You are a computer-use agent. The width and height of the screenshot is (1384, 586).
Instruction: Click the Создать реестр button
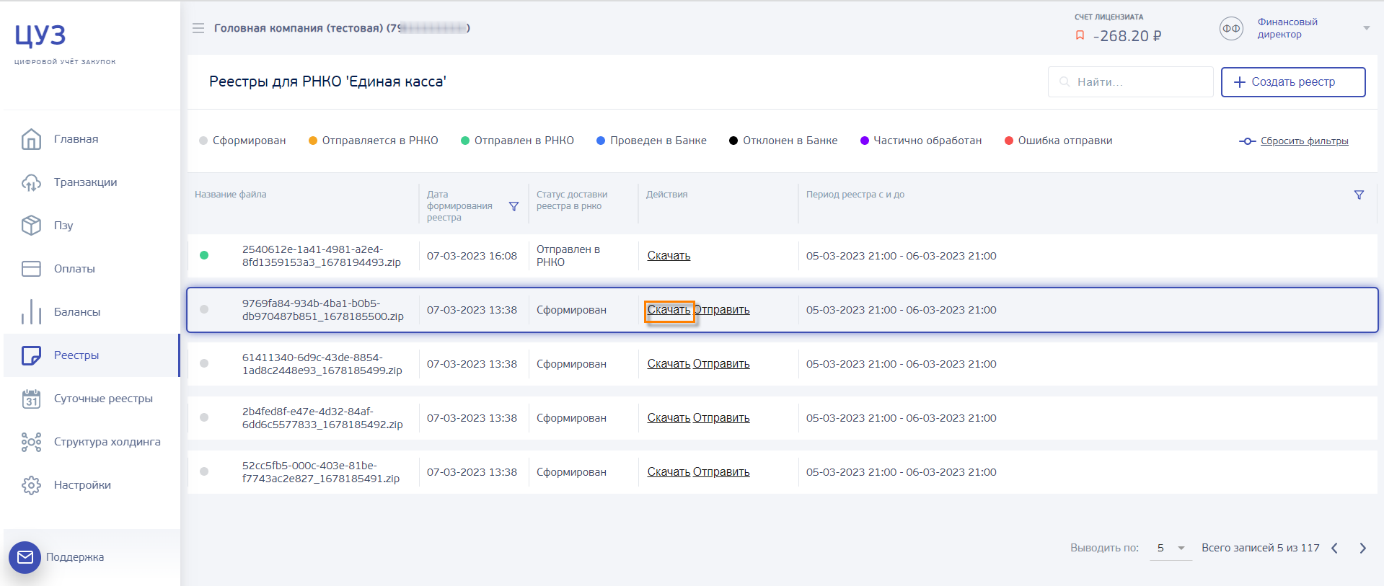click(1292, 82)
